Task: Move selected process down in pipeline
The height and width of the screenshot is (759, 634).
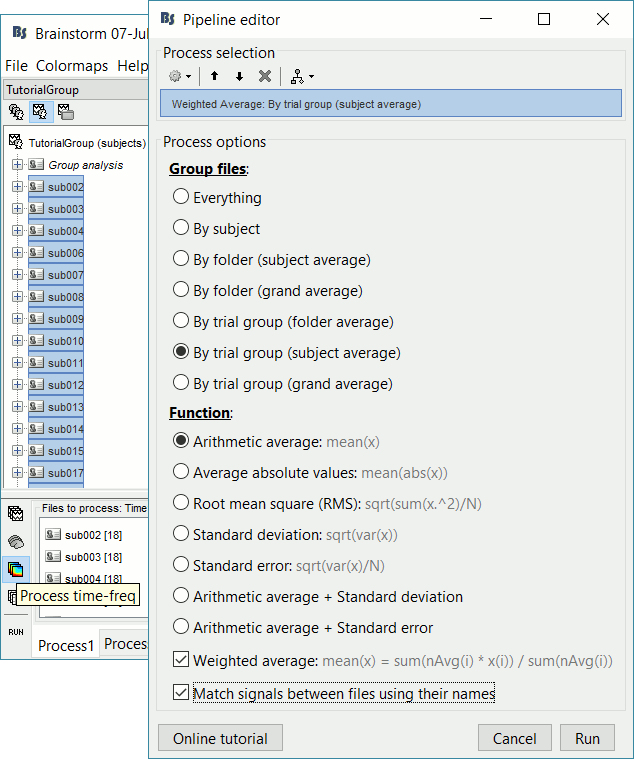Action: click(239, 76)
